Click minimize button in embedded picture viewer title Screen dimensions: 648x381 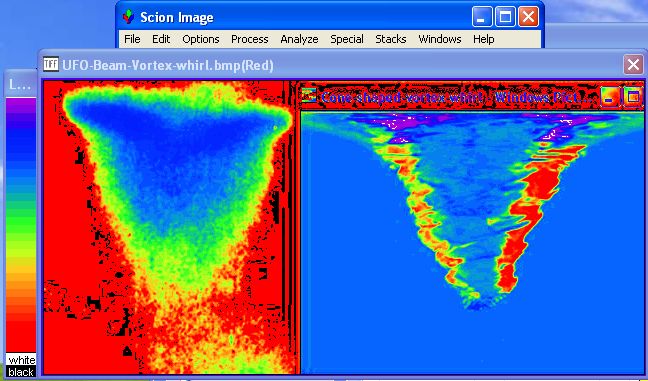[610, 97]
